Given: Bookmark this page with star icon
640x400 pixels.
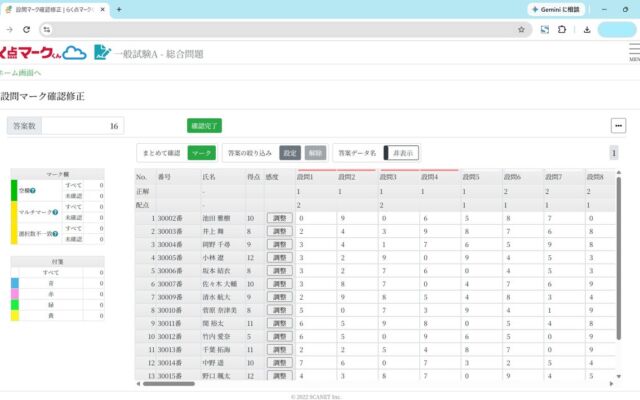Looking at the screenshot, I should [521, 29].
